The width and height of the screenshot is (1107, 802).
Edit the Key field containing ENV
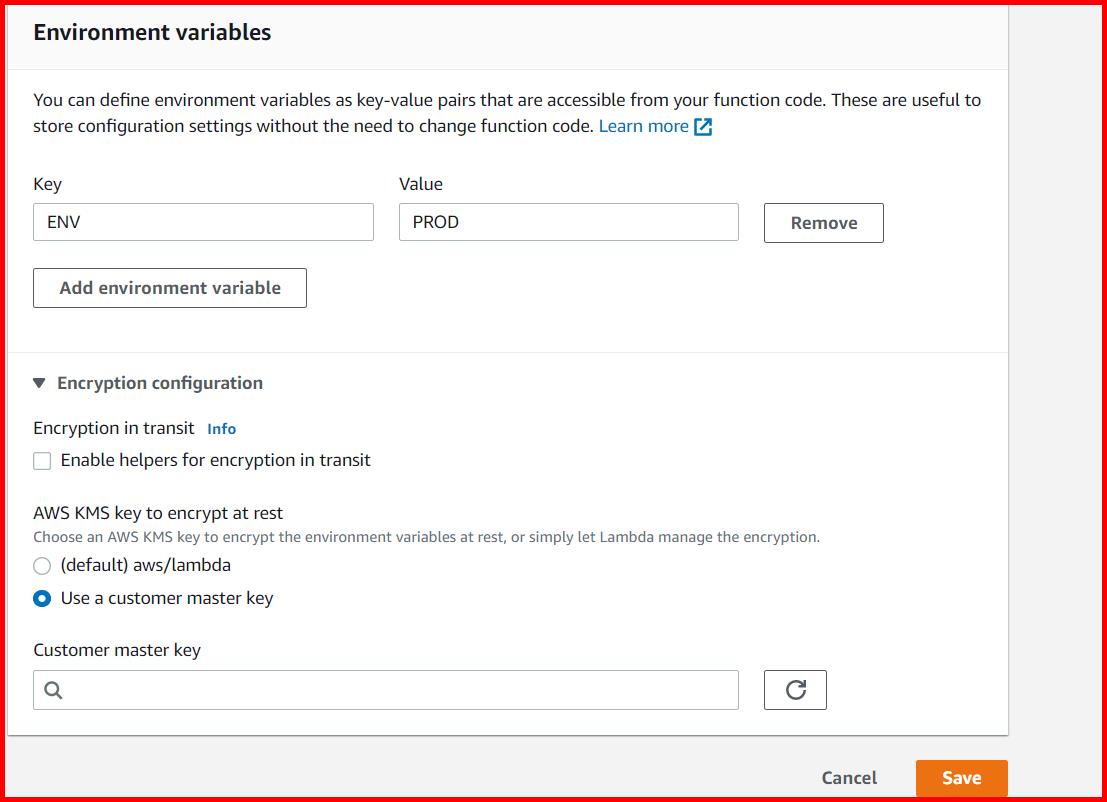tap(203, 222)
